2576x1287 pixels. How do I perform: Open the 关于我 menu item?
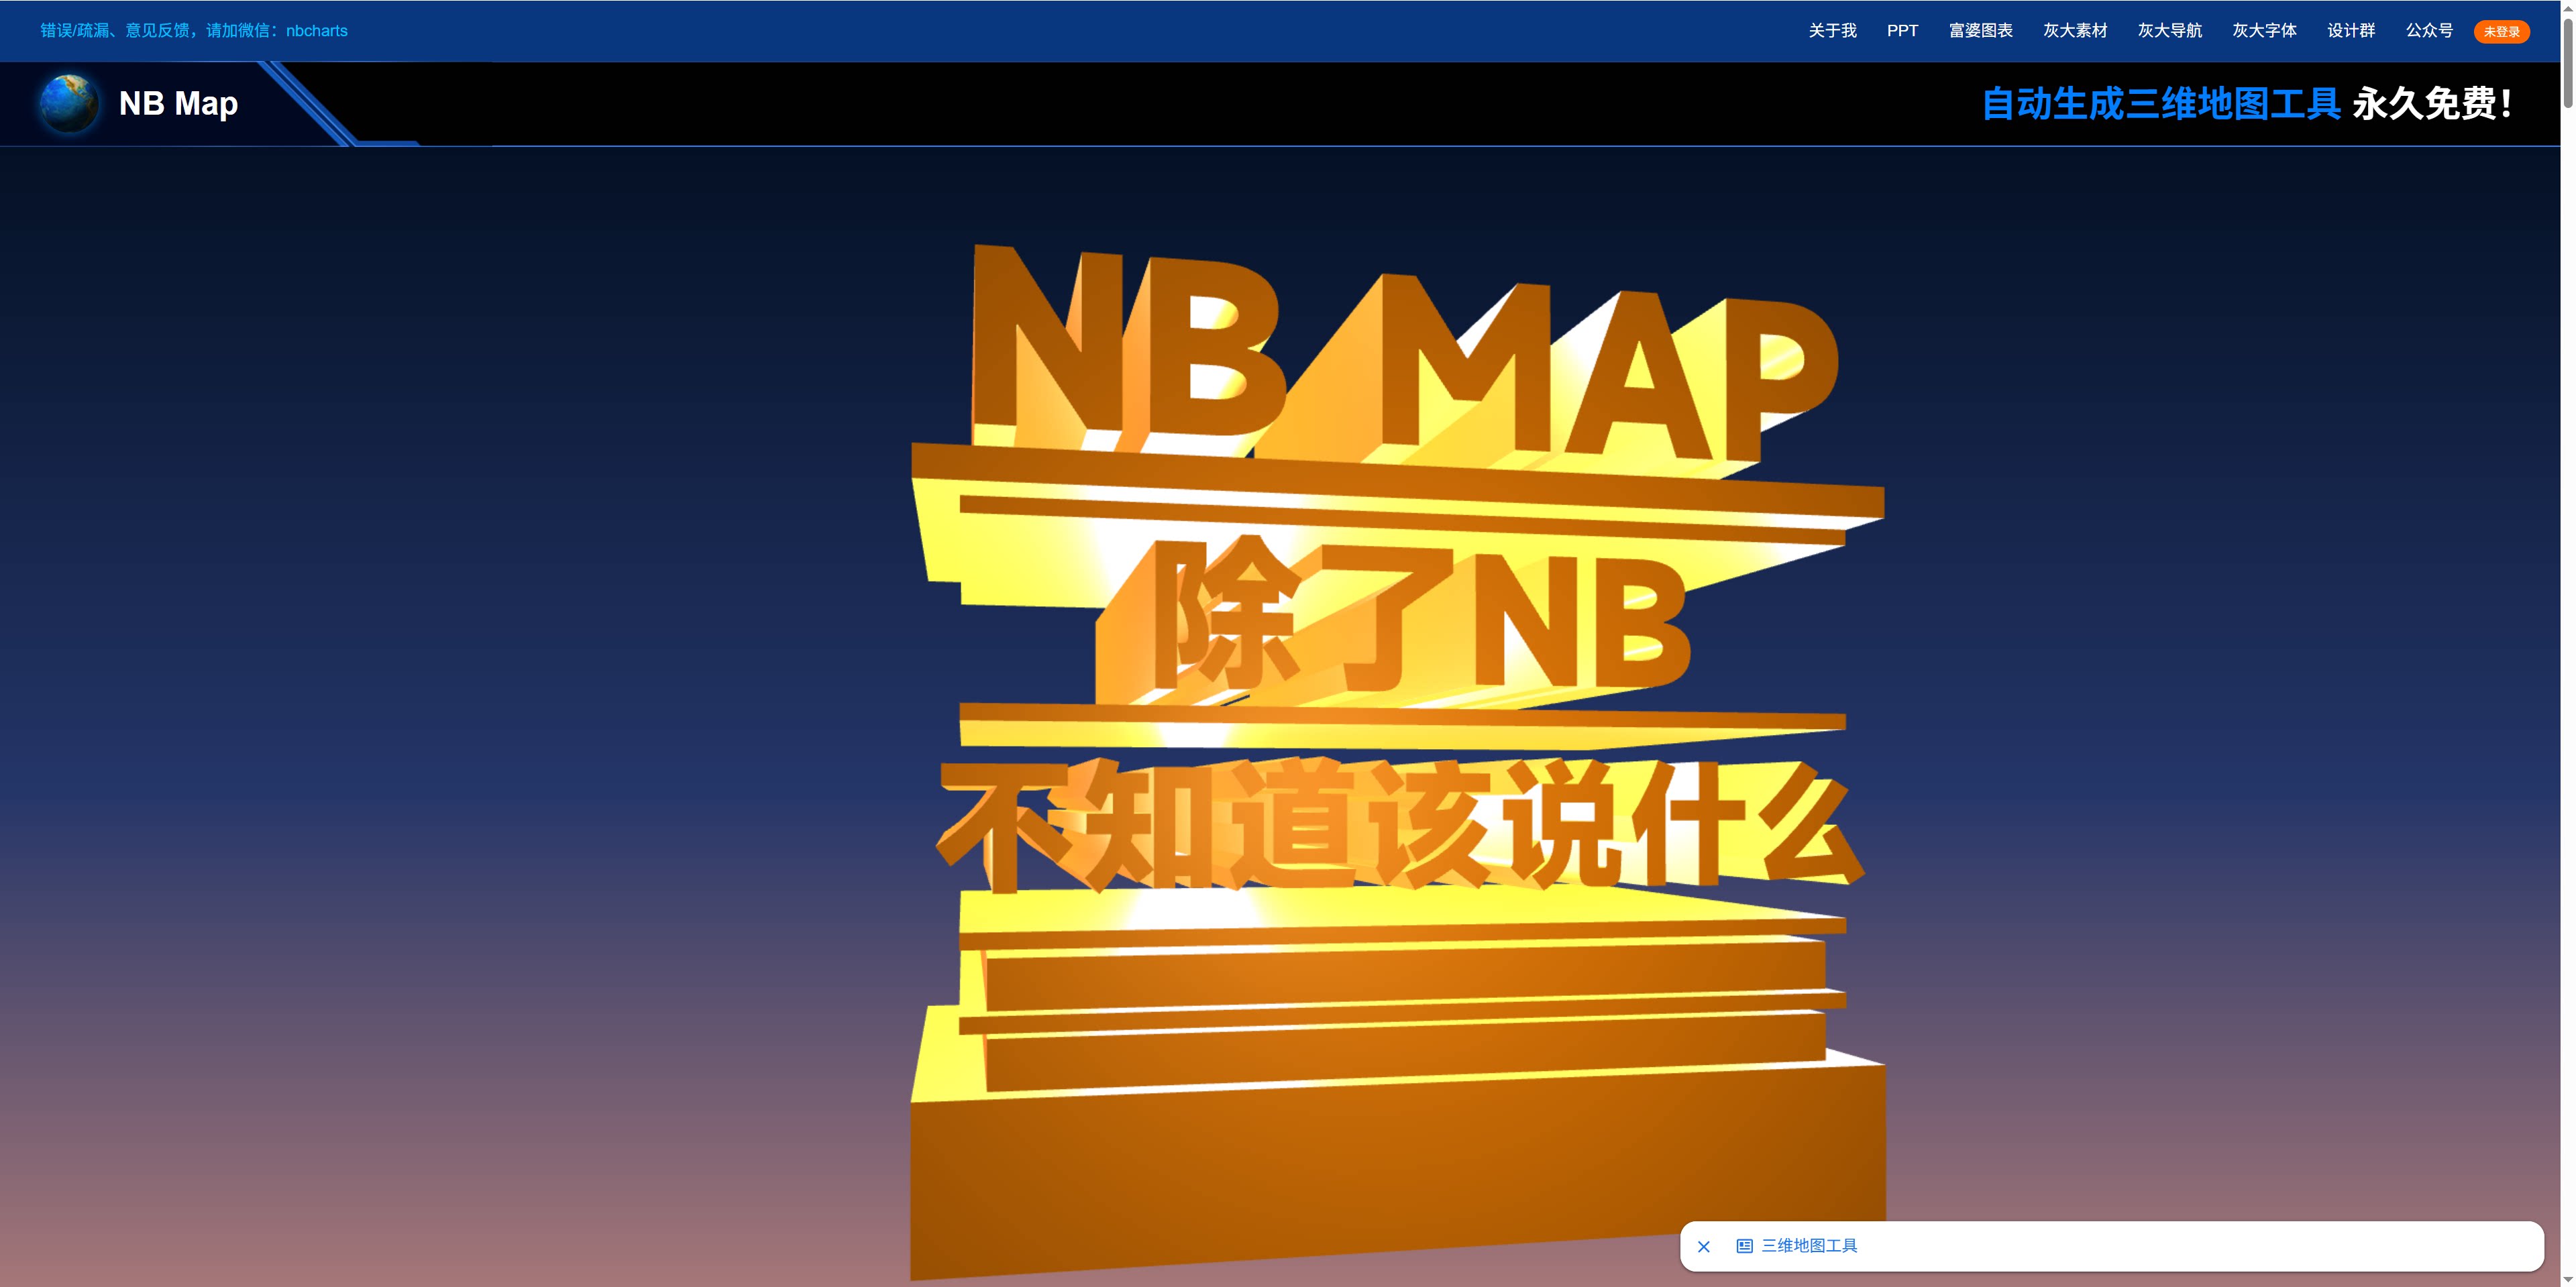pos(1832,31)
